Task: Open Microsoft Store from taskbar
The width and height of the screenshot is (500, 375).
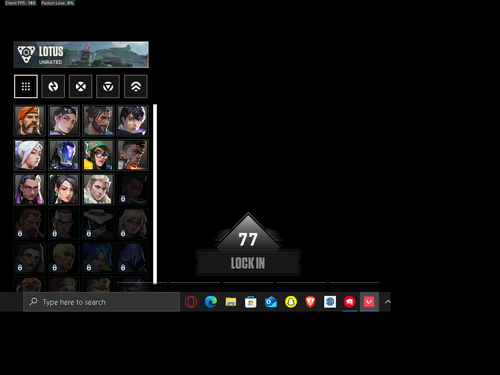Action: 251,302
